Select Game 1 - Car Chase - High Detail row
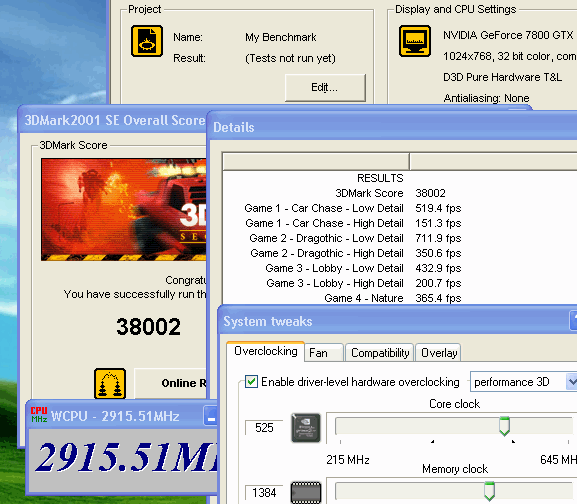Image resolution: width=577 pixels, height=504 pixels. click(400, 223)
